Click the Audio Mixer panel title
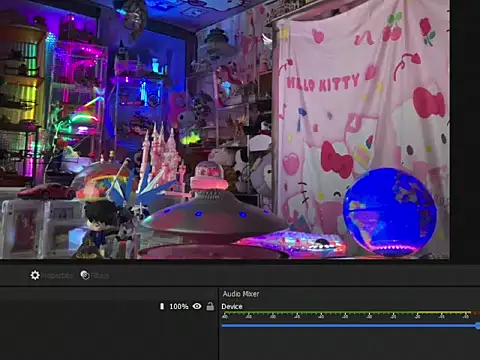The image size is (480, 360). point(241,294)
